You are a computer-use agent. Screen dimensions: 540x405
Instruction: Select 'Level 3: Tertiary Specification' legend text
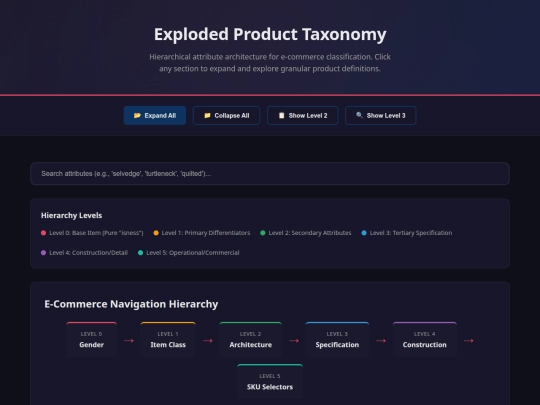(x=411, y=233)
